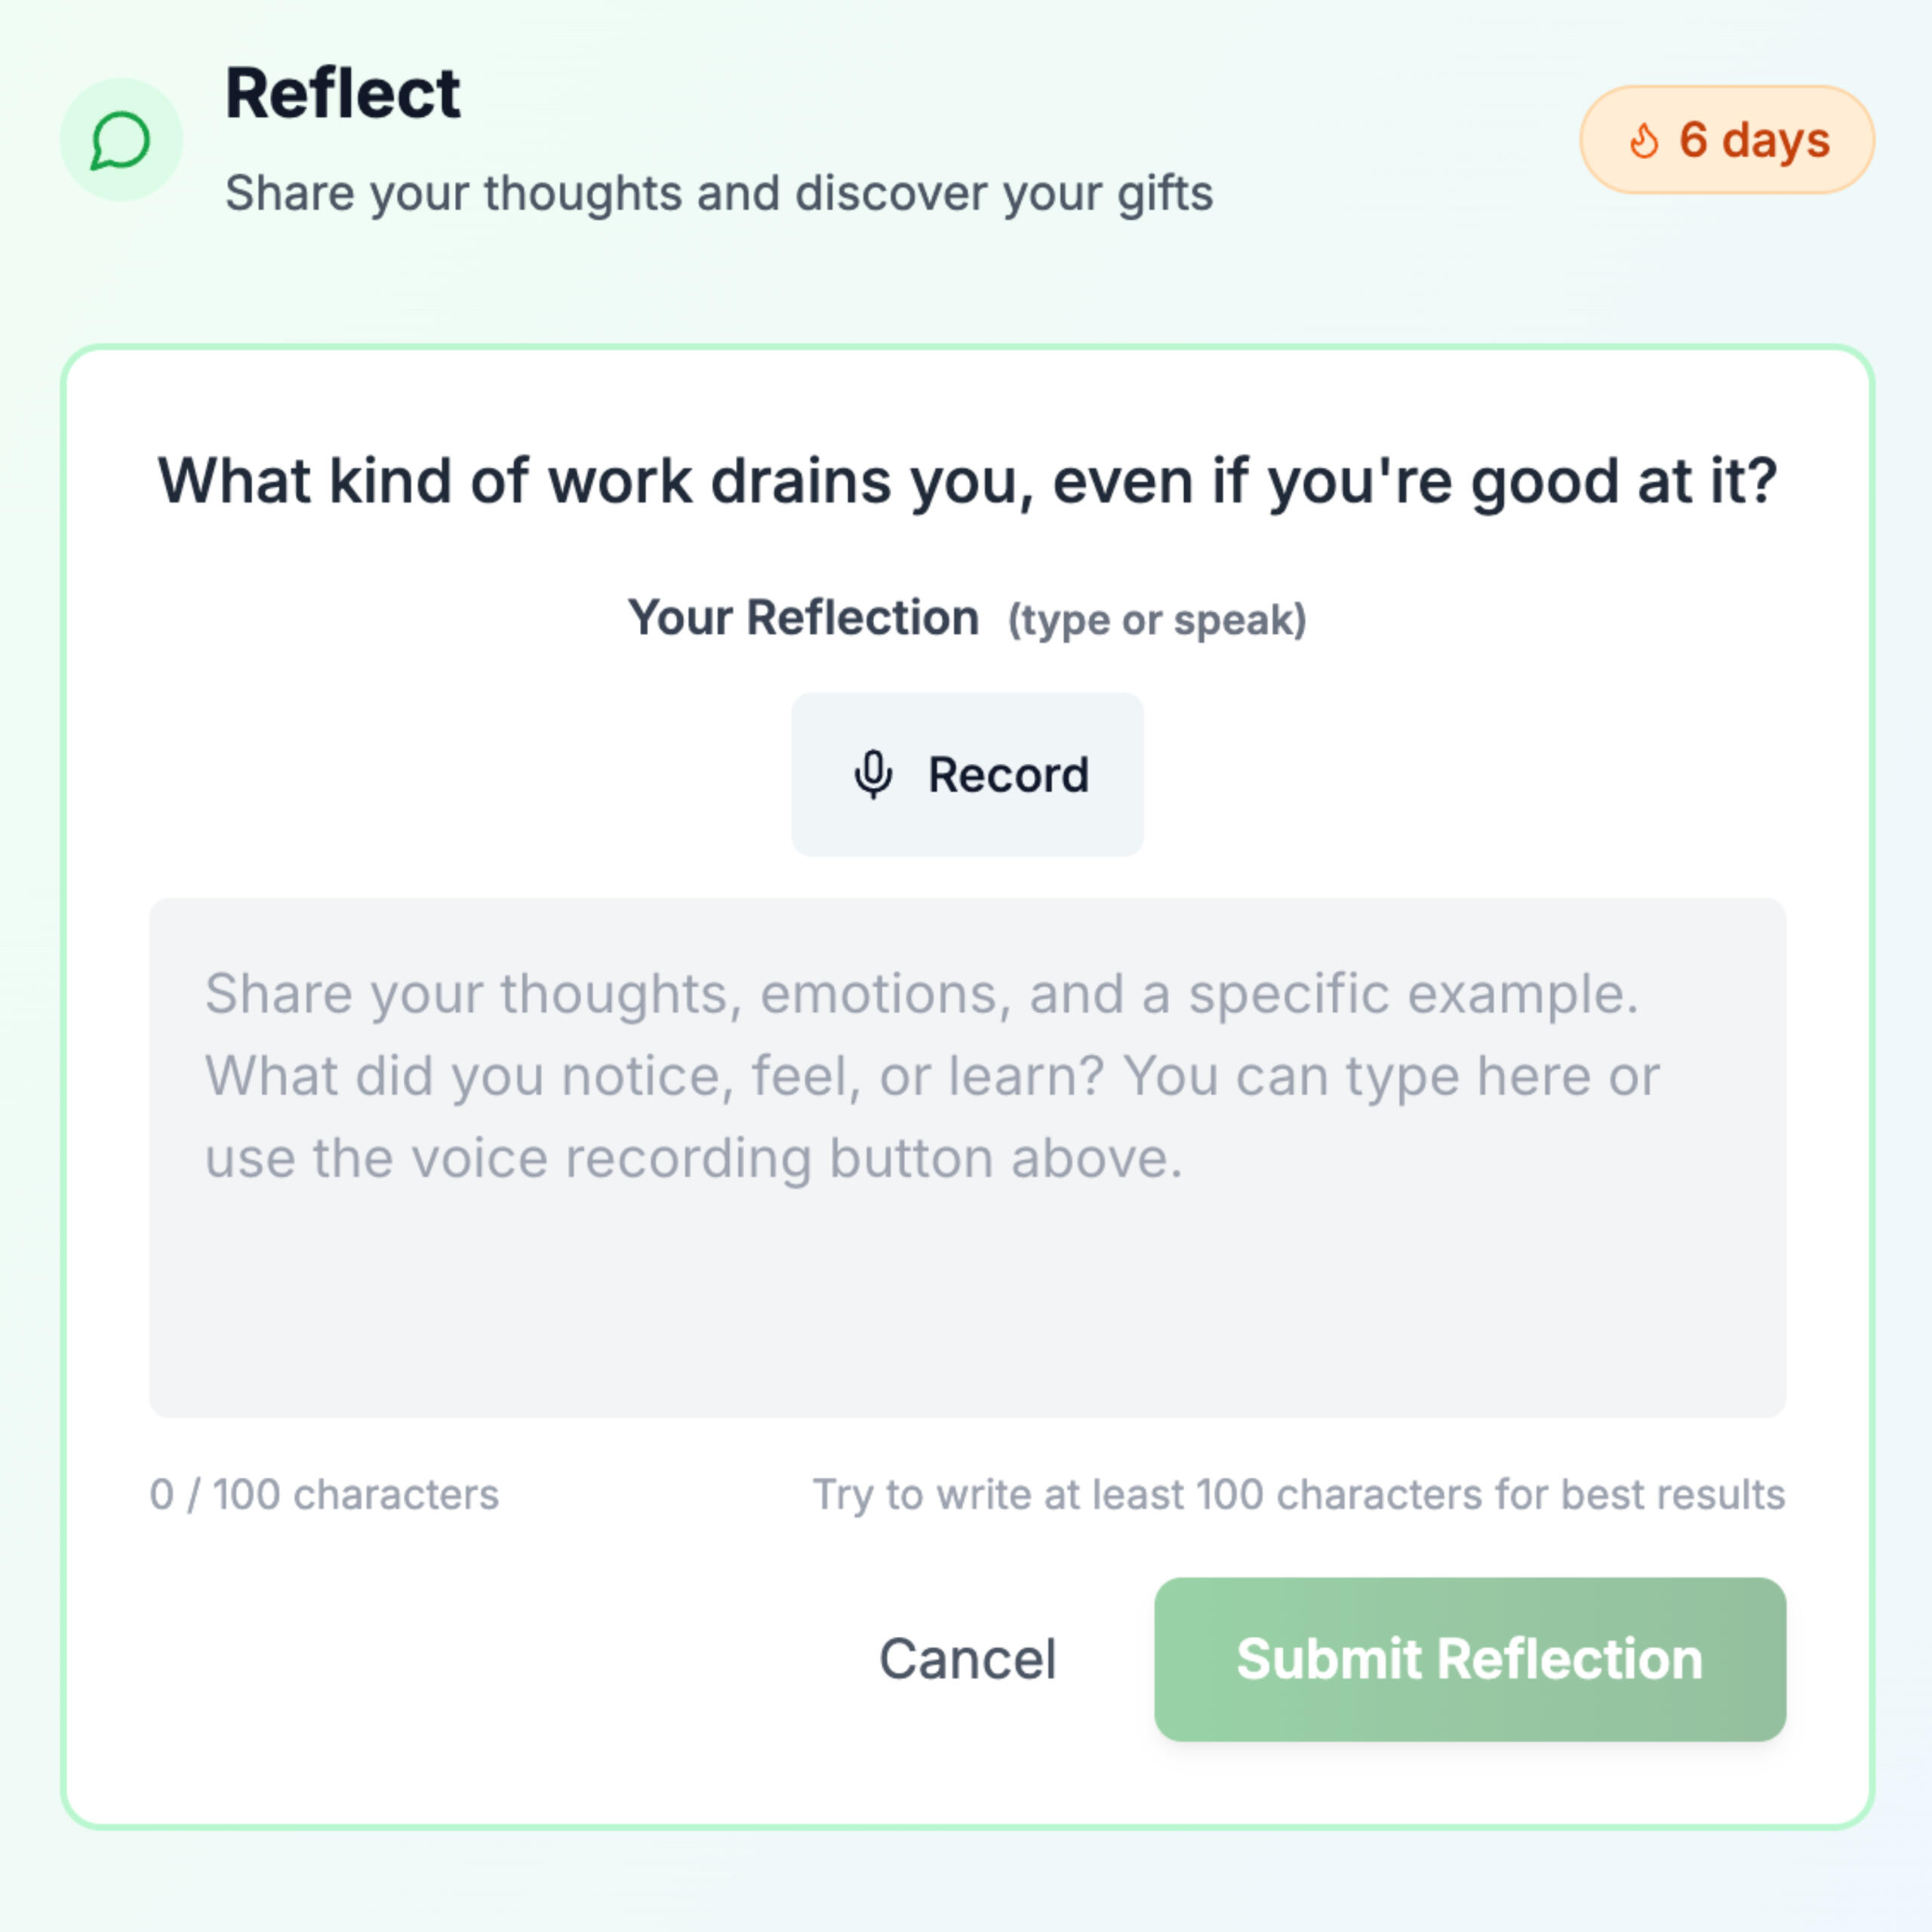
Task: Submit the reflection with Submit Reflection
Action: (x=1469, y=1659)
